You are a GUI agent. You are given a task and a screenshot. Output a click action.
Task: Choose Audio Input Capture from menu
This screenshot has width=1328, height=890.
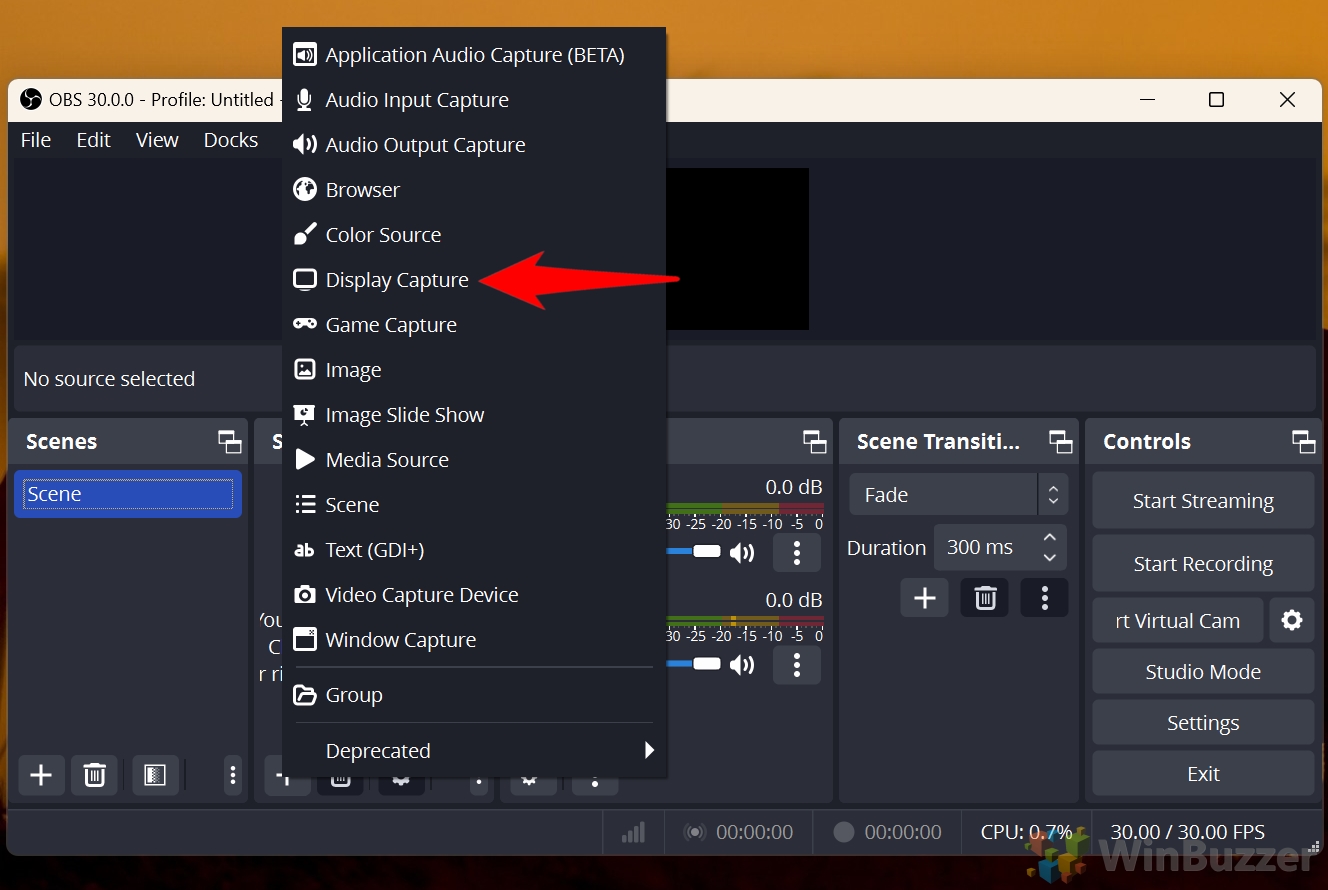(474, 100)
